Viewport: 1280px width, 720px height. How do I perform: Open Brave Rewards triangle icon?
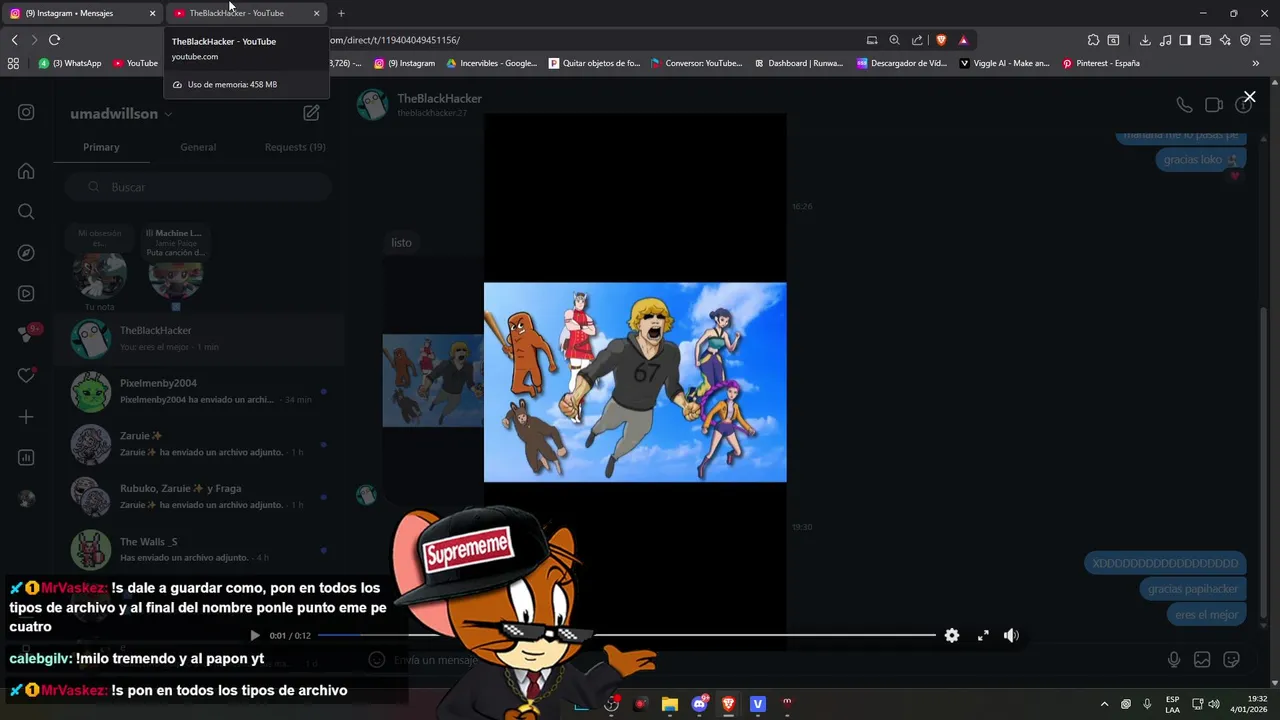[963, 40]
